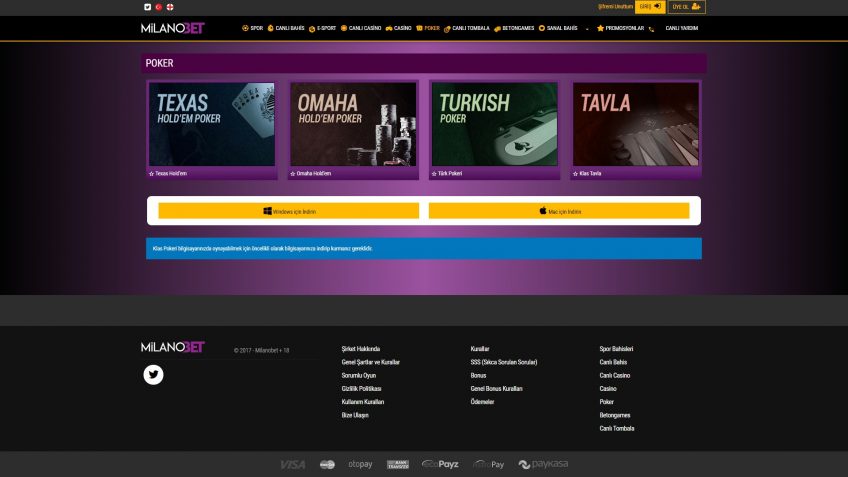
Task: Click the Milanobet logo in footer
Action: coord(173,347)
